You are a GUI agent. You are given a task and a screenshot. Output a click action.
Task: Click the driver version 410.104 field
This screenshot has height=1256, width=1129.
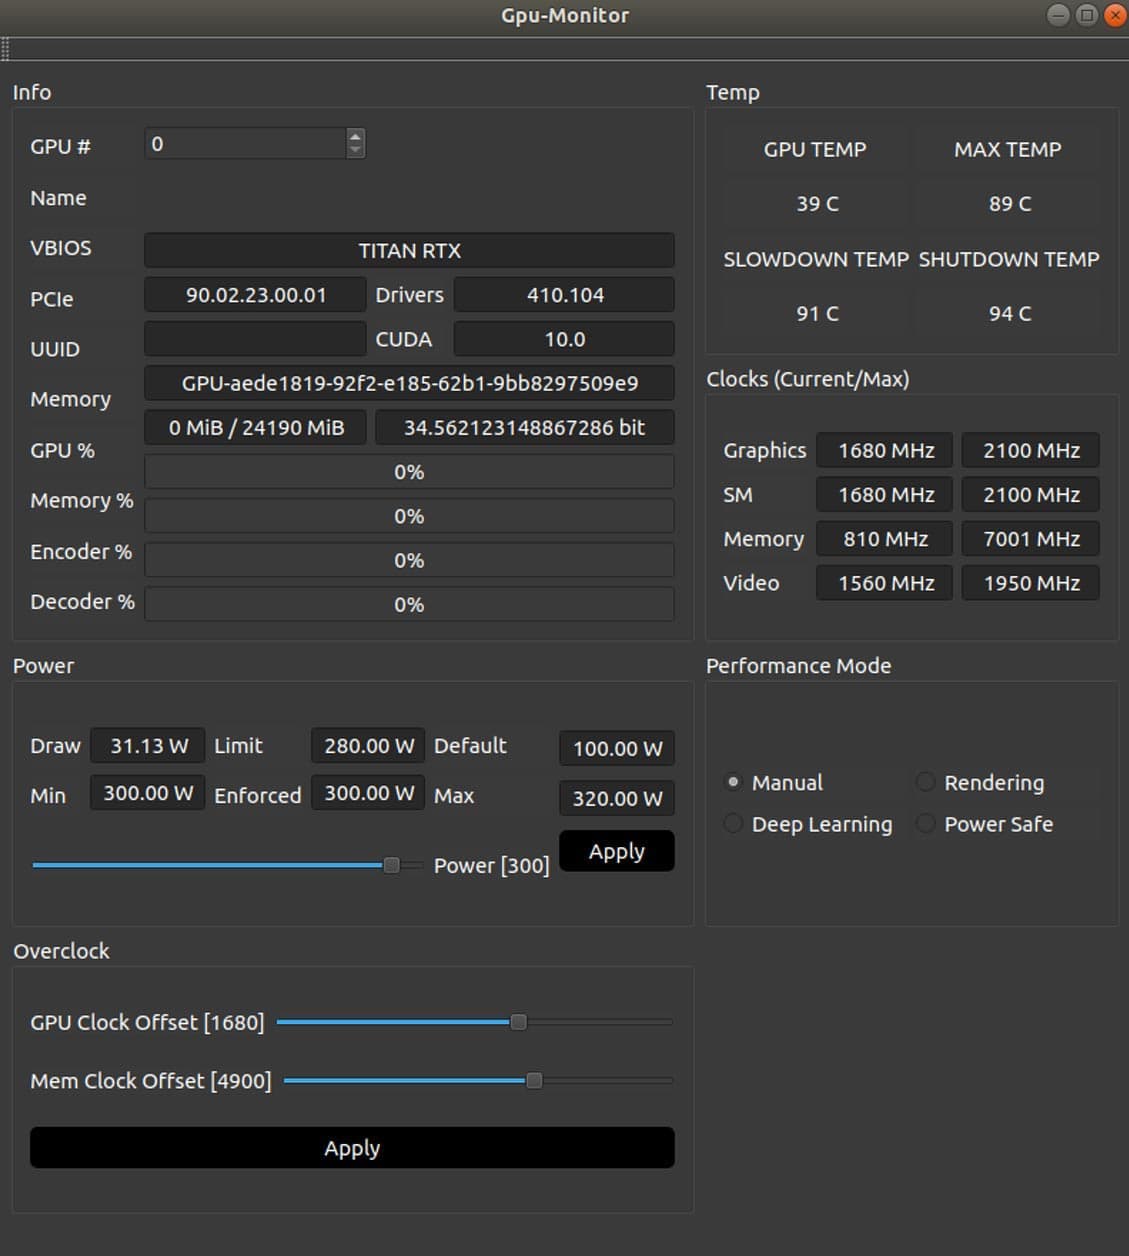coord(564,295)
